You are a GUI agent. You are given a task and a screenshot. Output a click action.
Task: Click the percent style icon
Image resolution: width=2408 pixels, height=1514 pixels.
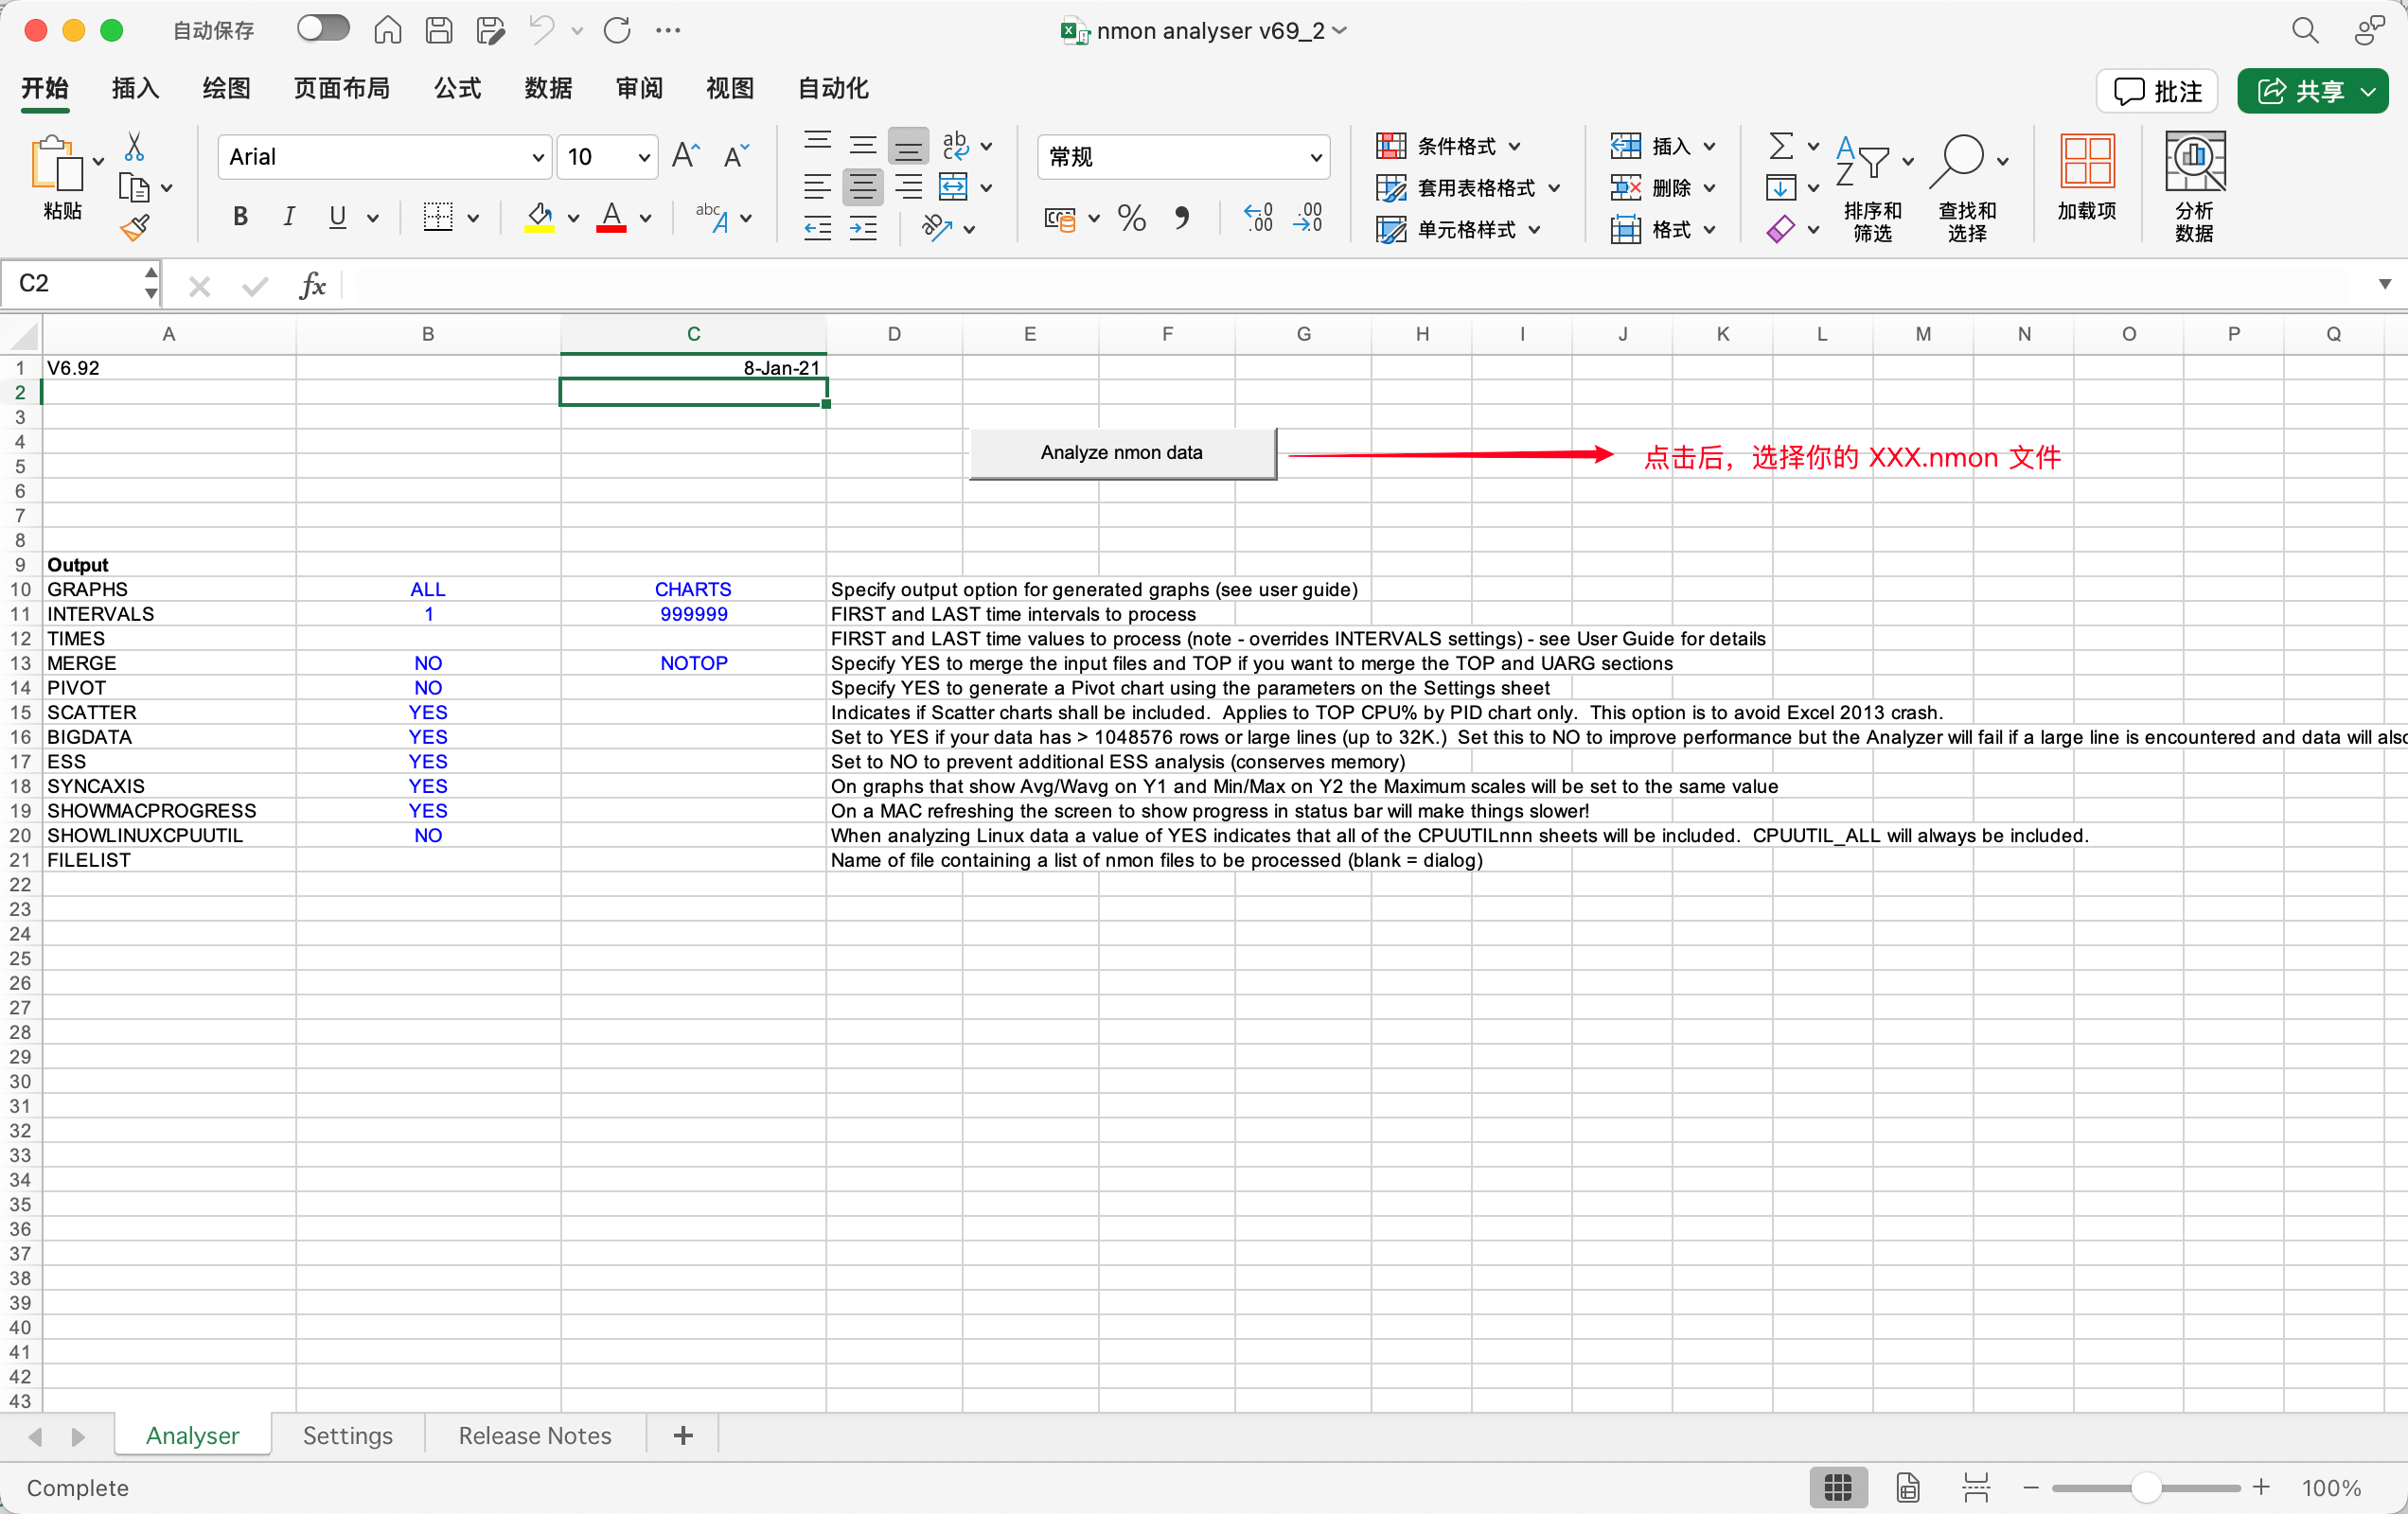(x=1131, y=217)
